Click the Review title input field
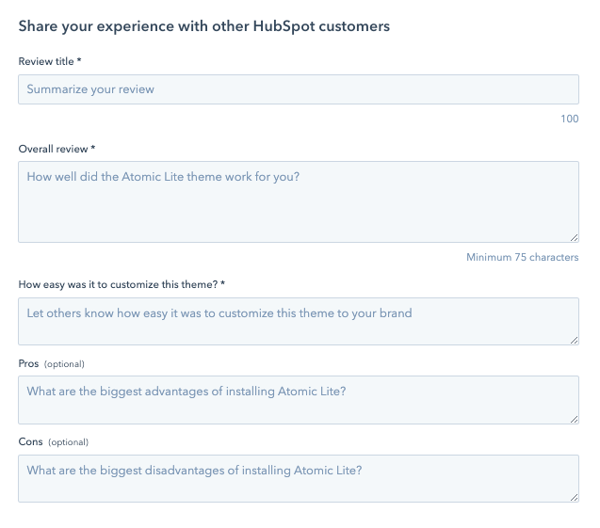This screenshot has width=600, height=528. [298, 89]
